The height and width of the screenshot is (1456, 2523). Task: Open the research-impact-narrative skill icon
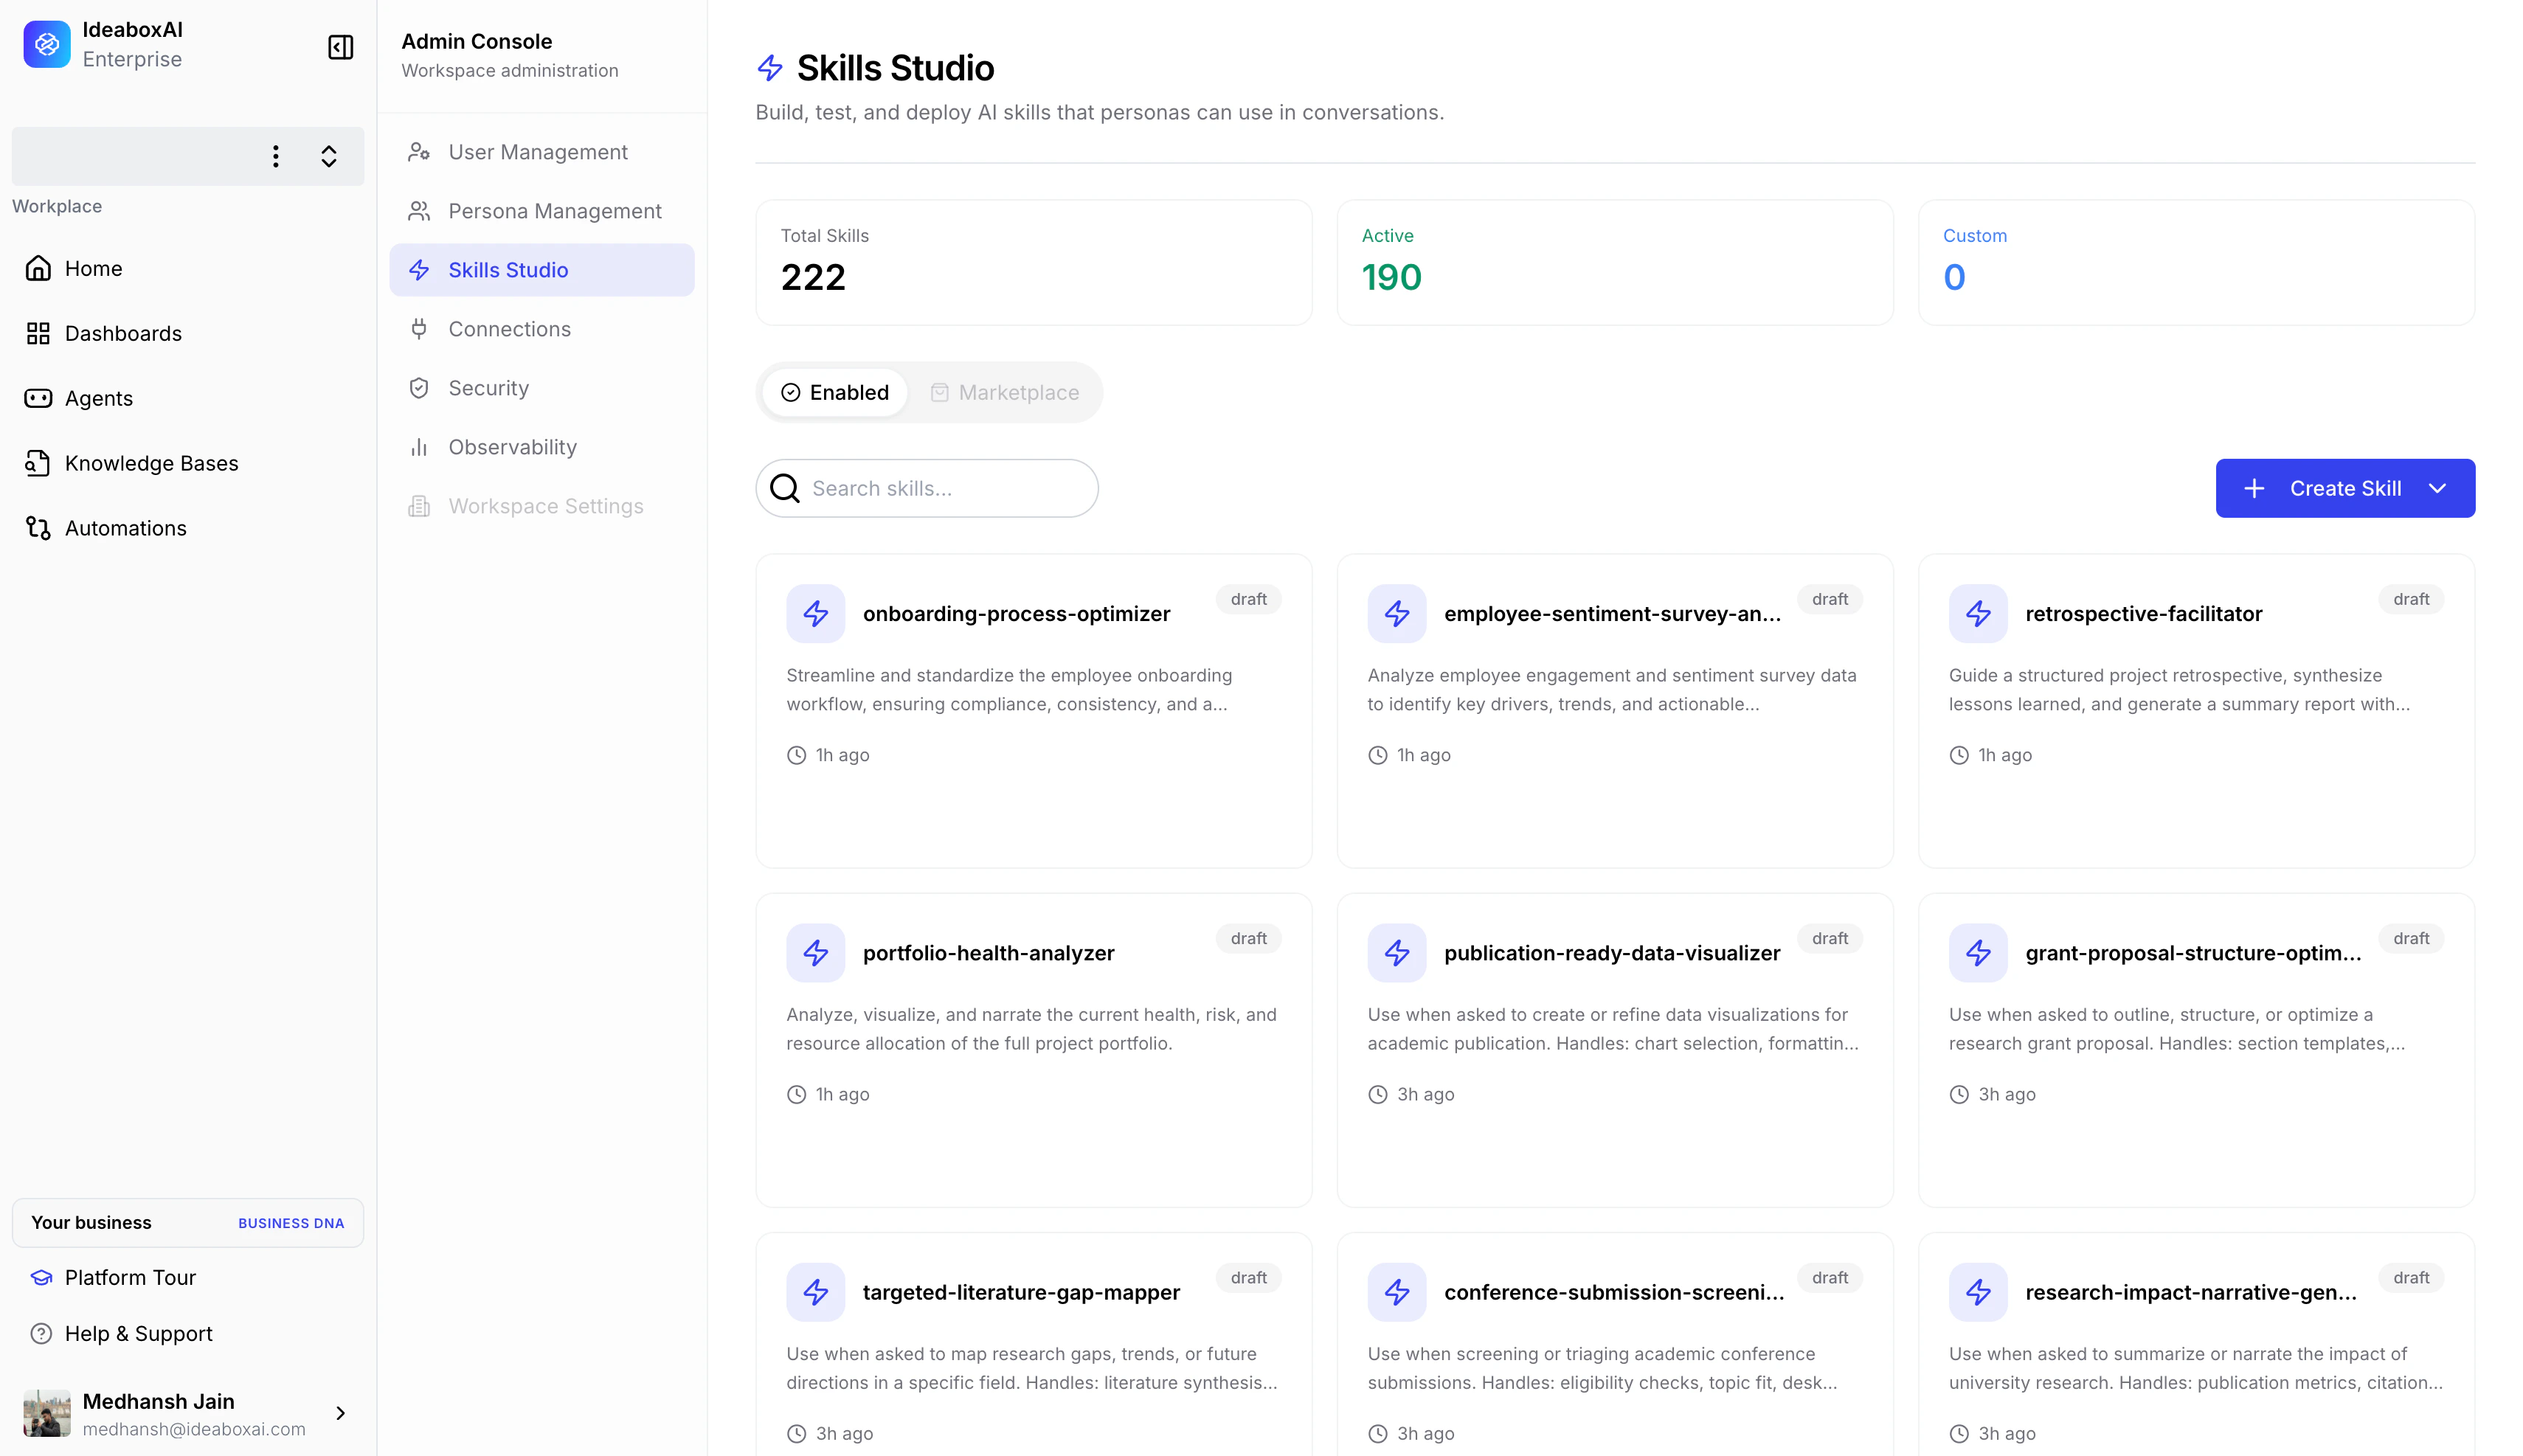(x=1978, y=1291)
